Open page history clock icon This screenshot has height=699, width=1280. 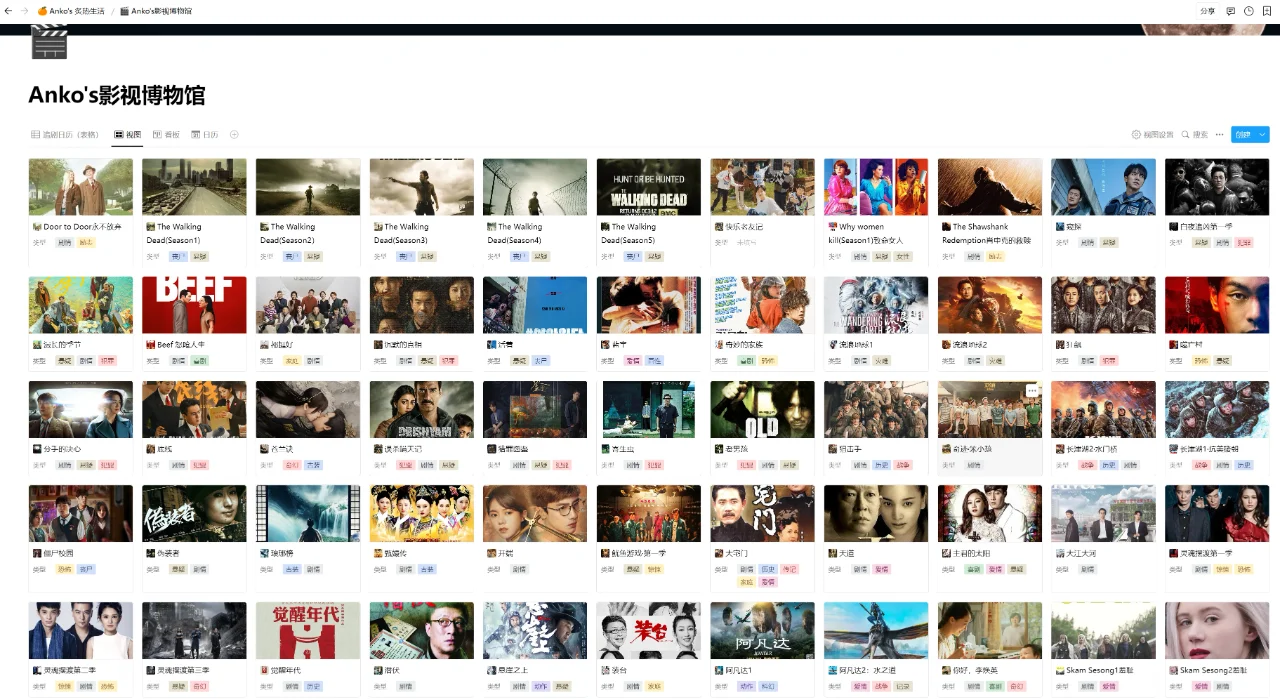(x=1249, y=11)
